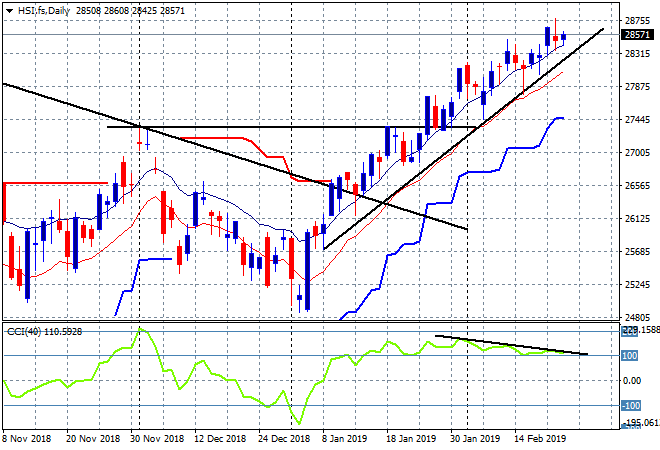The width and height of the screenshot is (660, 450).
Task: Select the rising black trendline from January
Action: (x=463, y=139)
